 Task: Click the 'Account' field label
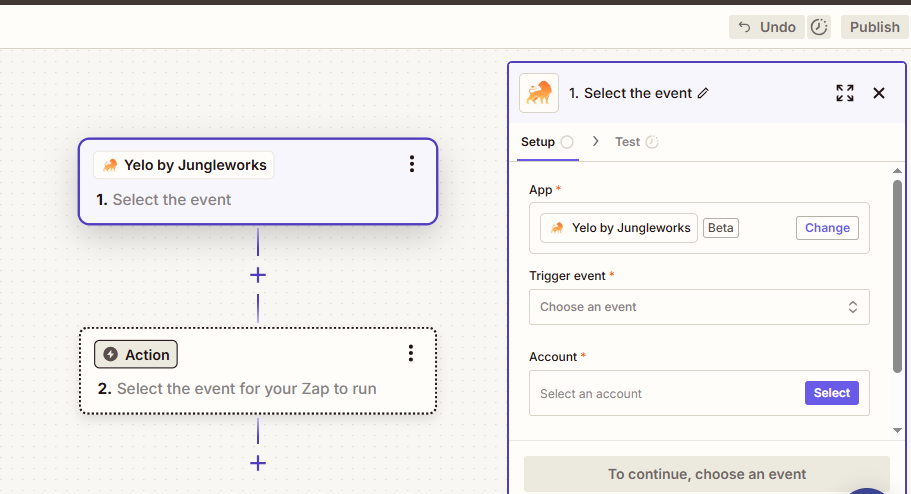(553, 357)
